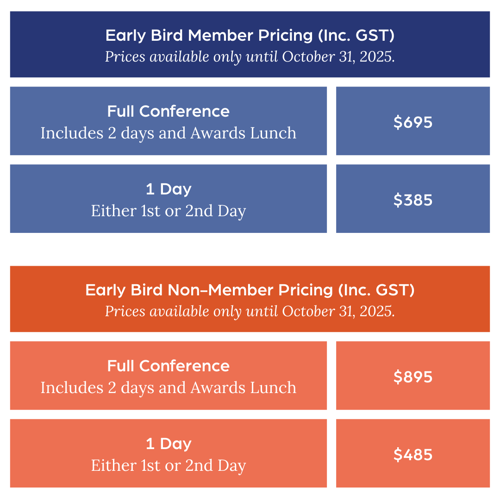Click the italic deadline note in orange banner
The image size is (500, 500).
250,311
